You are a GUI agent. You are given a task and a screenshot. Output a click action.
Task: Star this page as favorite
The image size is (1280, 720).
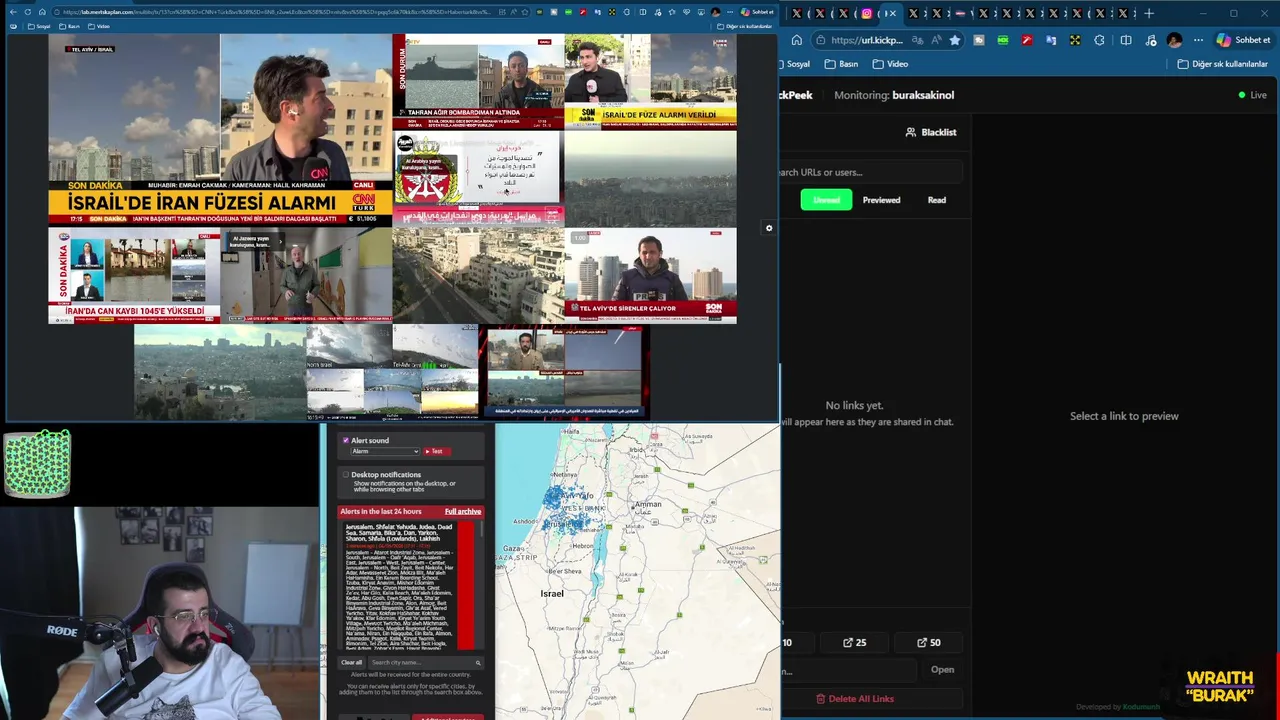(x=955, y=40)
